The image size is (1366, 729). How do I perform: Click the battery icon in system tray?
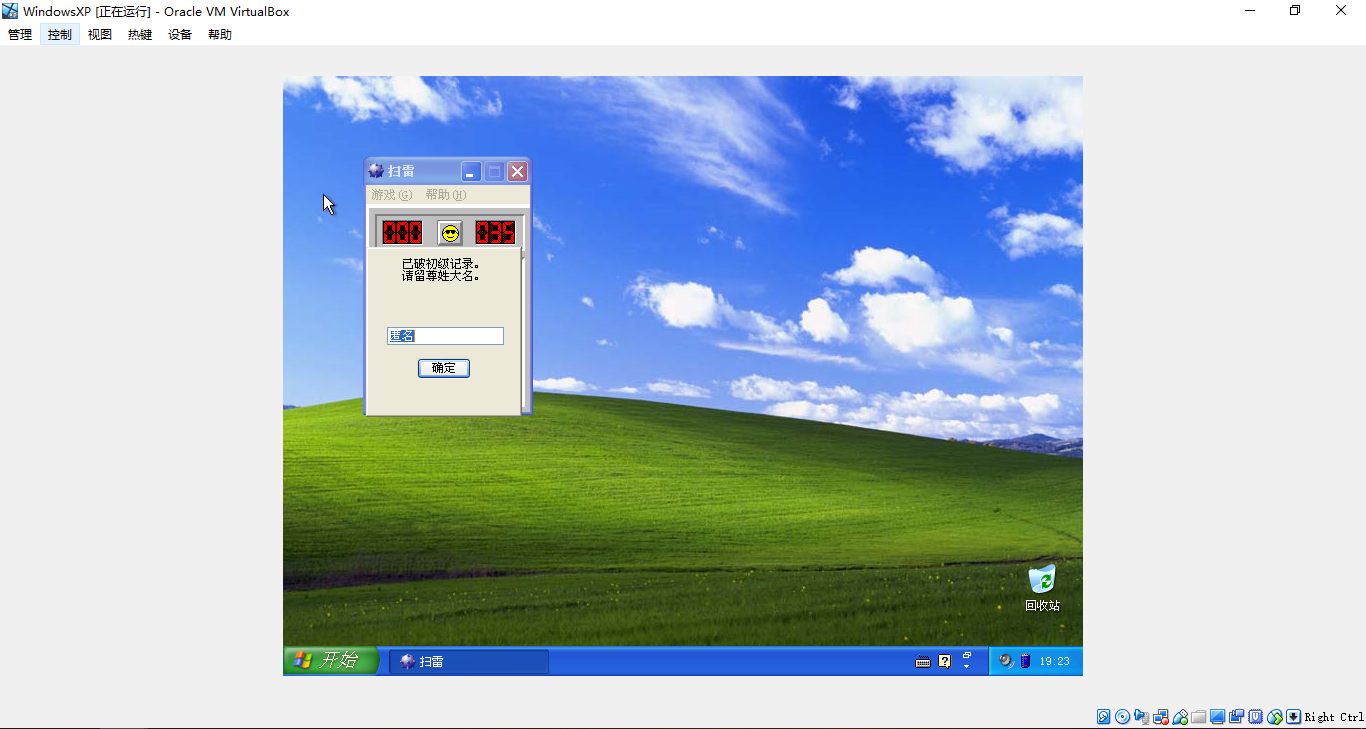pos(1025,661)
